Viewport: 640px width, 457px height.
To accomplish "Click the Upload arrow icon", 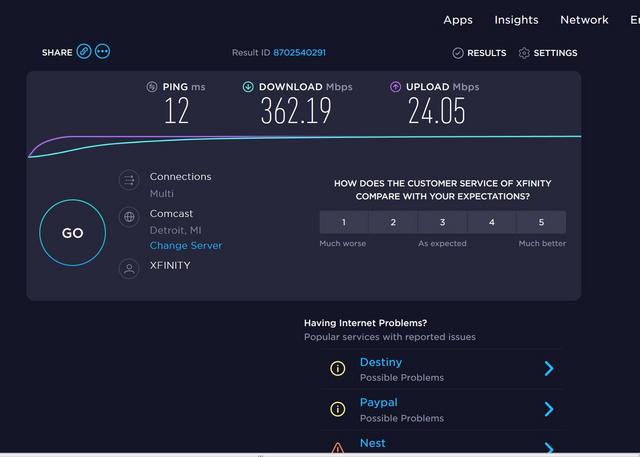I will [395, 87].
